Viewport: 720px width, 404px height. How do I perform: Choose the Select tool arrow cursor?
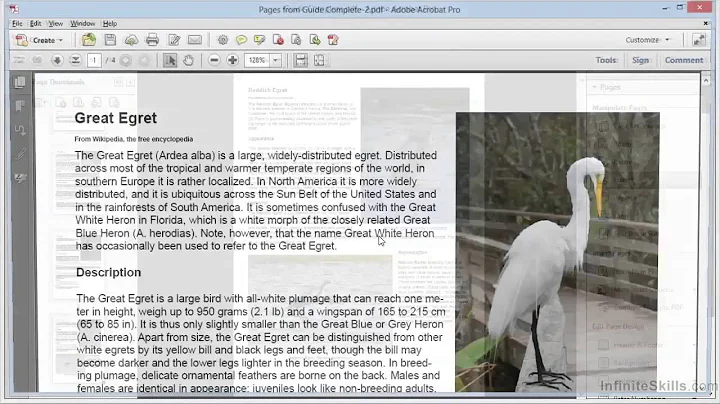[170, 60]
